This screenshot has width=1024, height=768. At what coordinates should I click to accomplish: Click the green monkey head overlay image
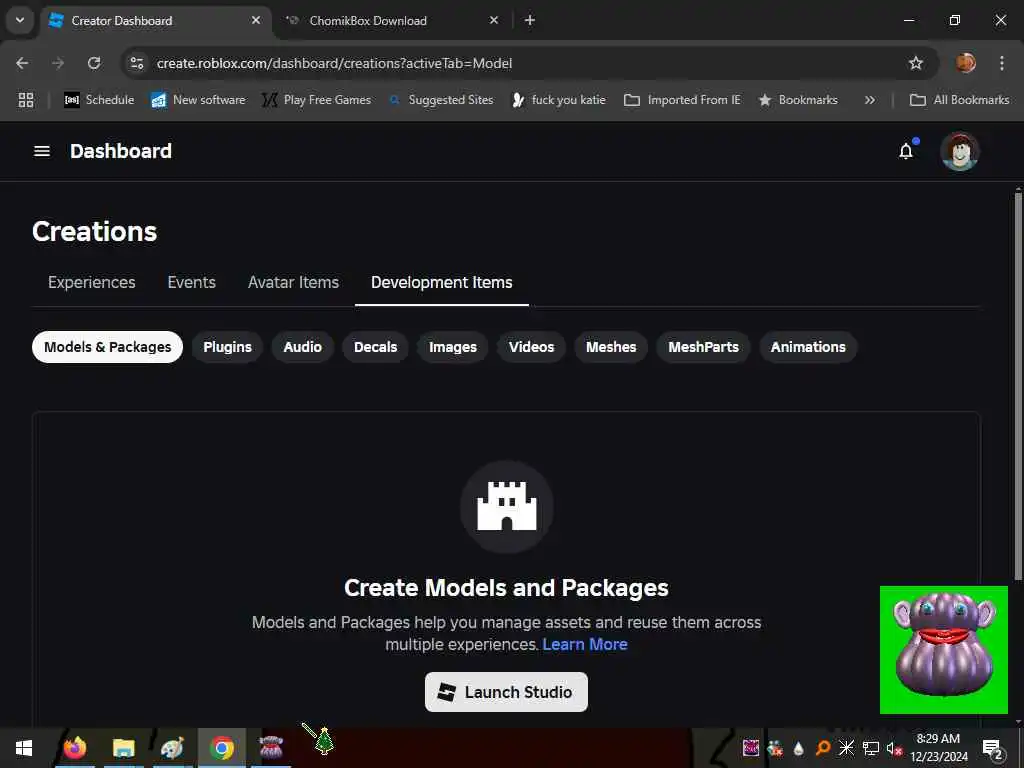[x=944, y=650]
